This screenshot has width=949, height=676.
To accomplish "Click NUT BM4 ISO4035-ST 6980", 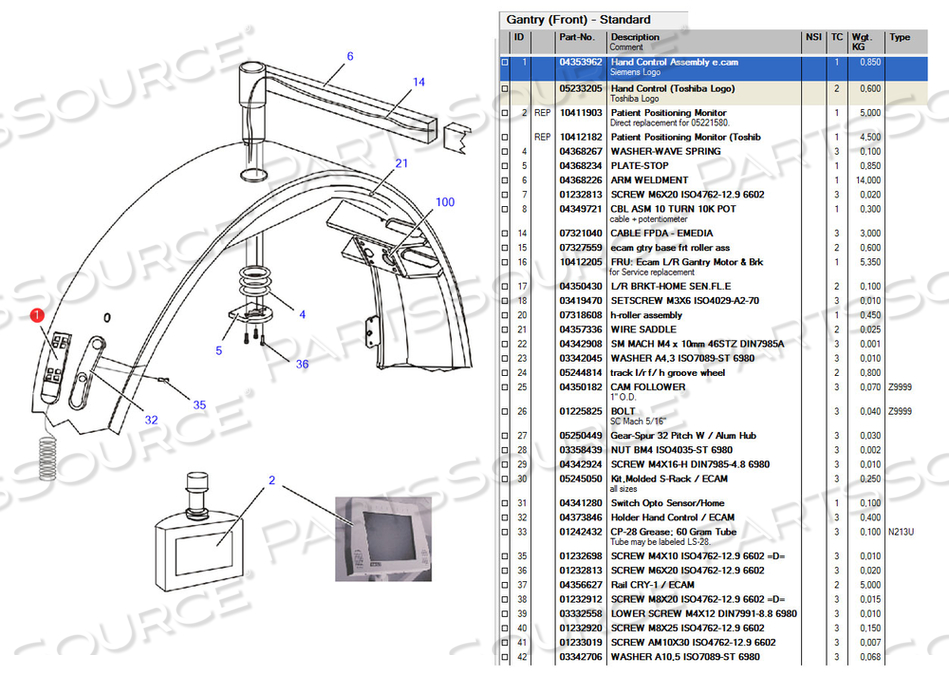I will (x=671, y=450).
